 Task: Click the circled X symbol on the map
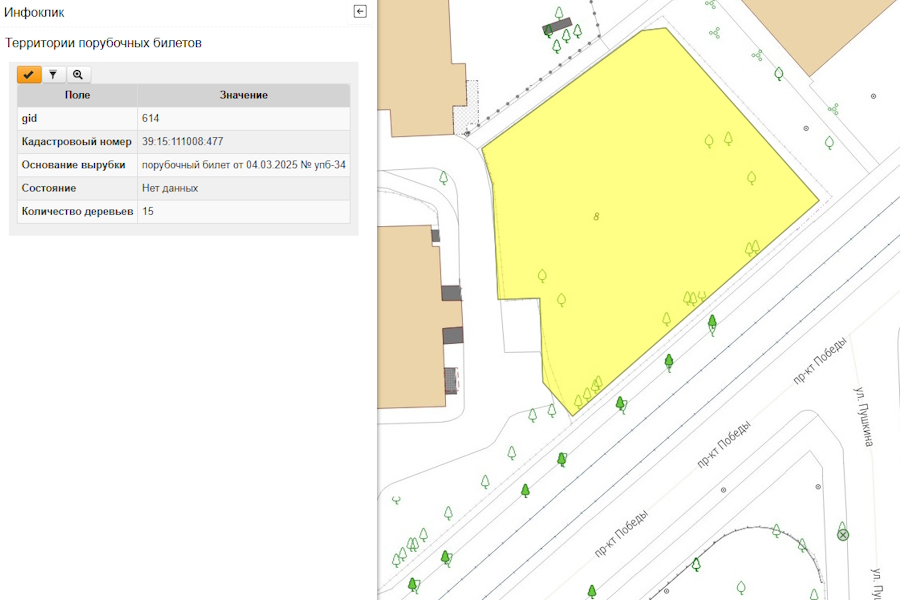pos(843,535)
